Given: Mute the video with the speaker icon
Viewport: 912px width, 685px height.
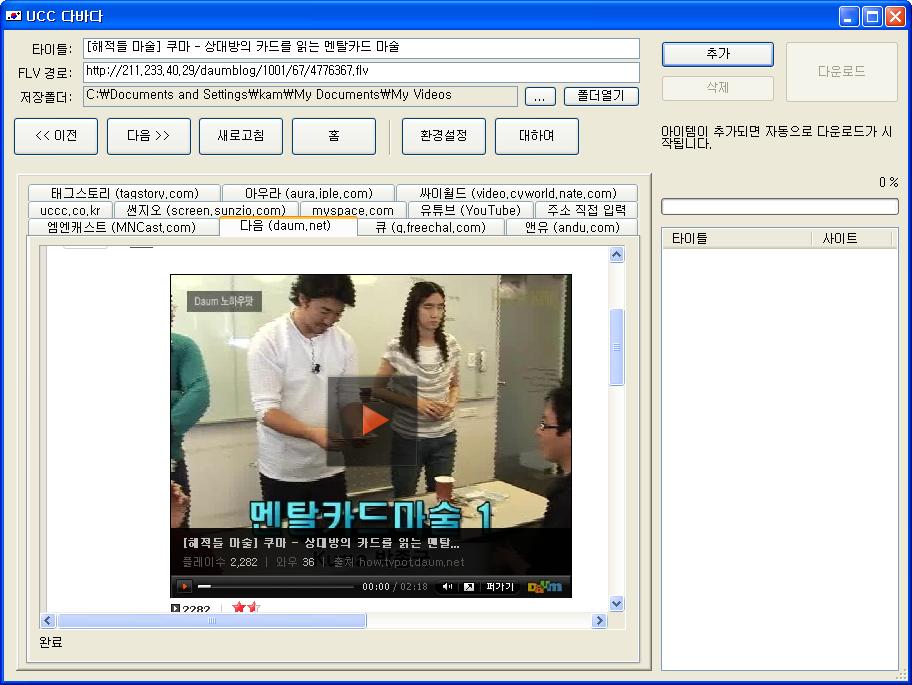Looking at the screenshot, I should 447,587.
